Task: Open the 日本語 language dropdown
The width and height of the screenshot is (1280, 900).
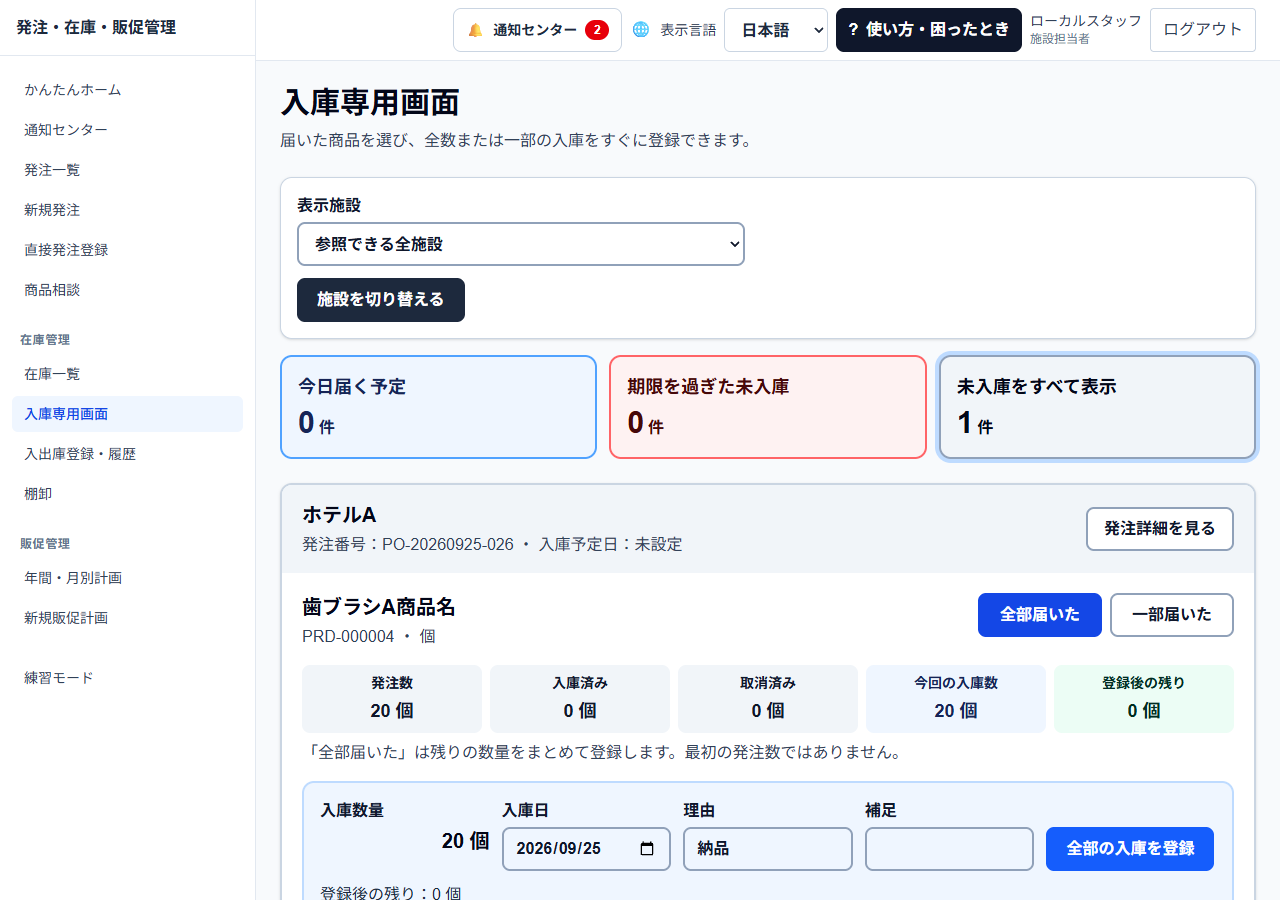Action: (x=776, y=30)
